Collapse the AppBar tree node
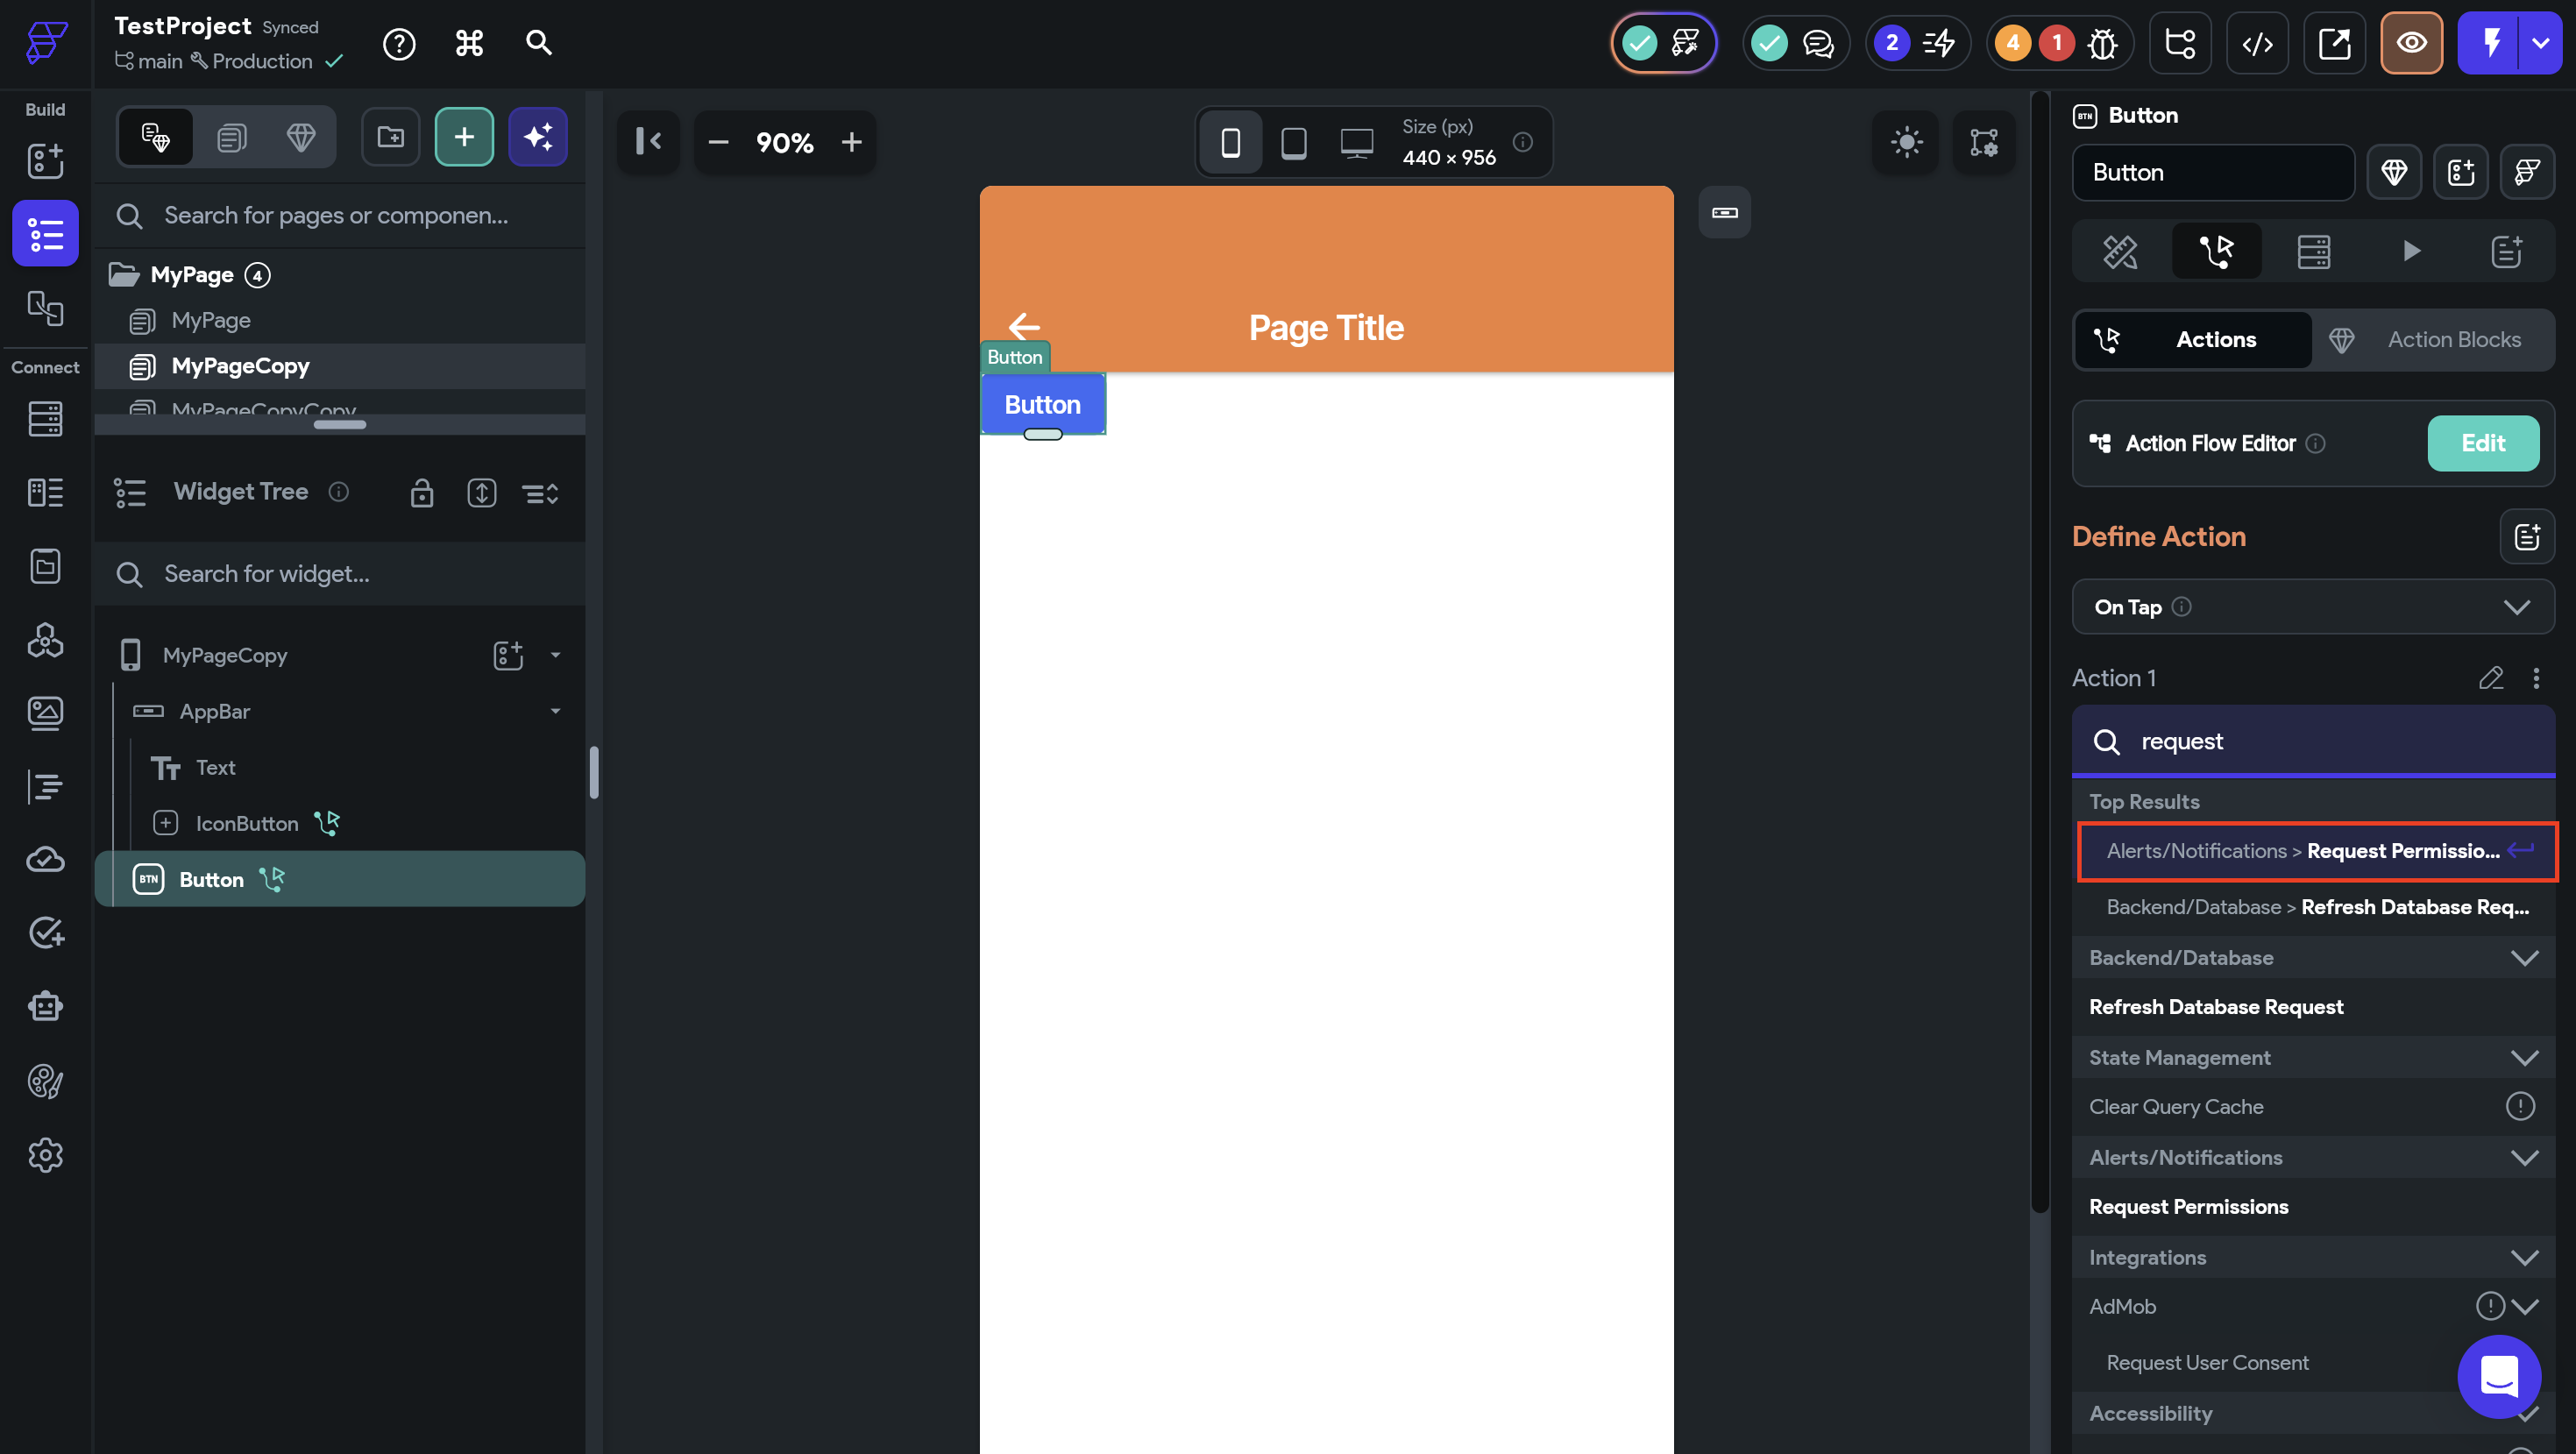 pos(555,711)
